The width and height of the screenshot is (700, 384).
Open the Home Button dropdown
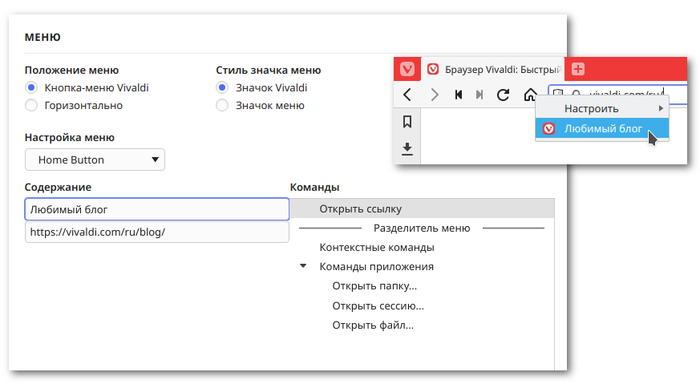pos(95,160)
